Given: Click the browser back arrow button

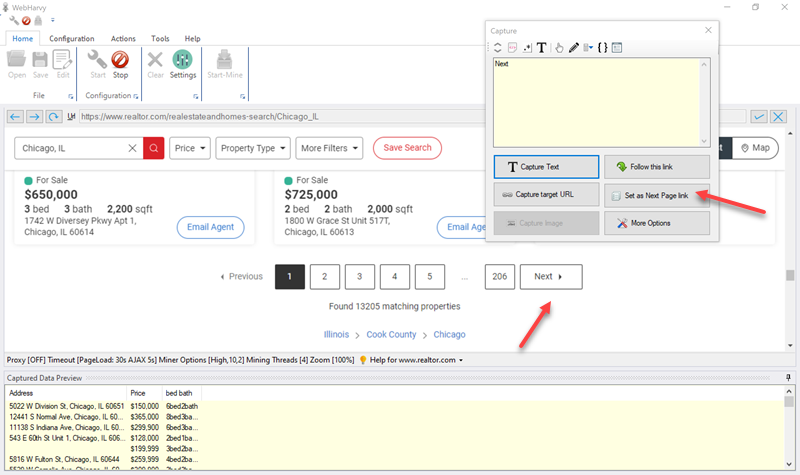Looking at the screenshot, I should pyautogui.click(x=15, y=117).
